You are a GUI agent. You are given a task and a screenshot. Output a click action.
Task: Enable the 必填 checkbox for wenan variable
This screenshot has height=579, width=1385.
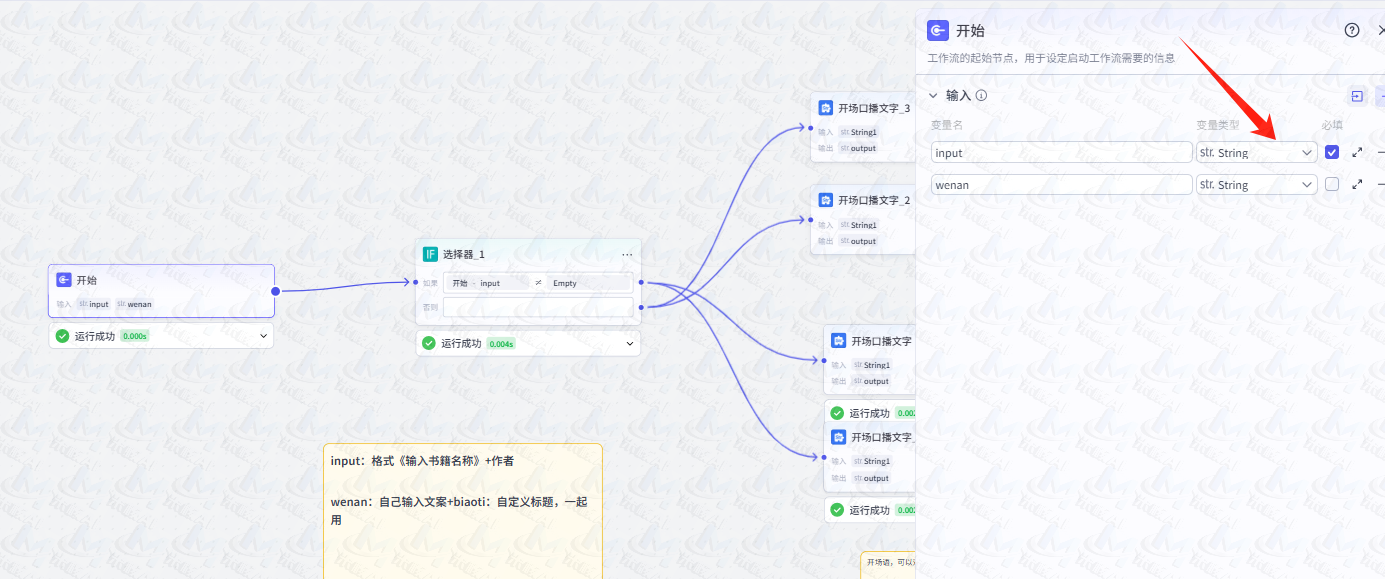click(x=1332, y=184)
